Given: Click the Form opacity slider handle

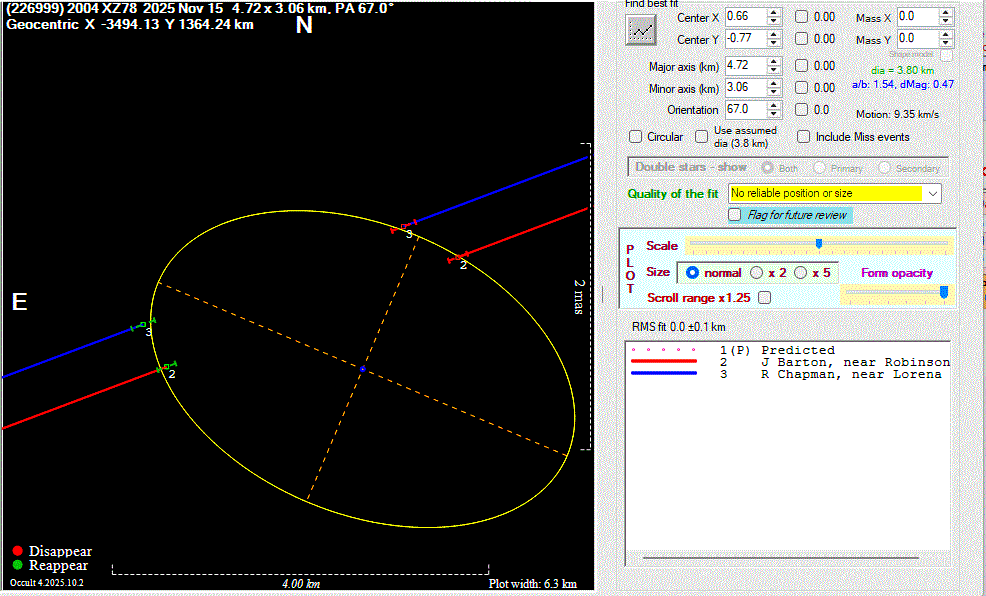Looking at the screenshot, I should pyautogui.click(x=943, y=292).
